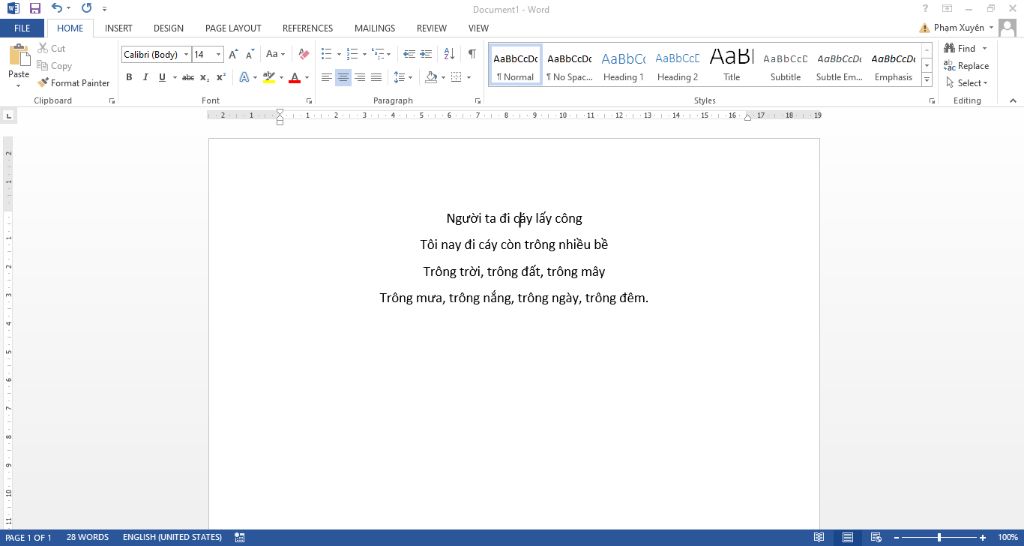
Task: Expand the Styles gallery with More
Action: 927,80
